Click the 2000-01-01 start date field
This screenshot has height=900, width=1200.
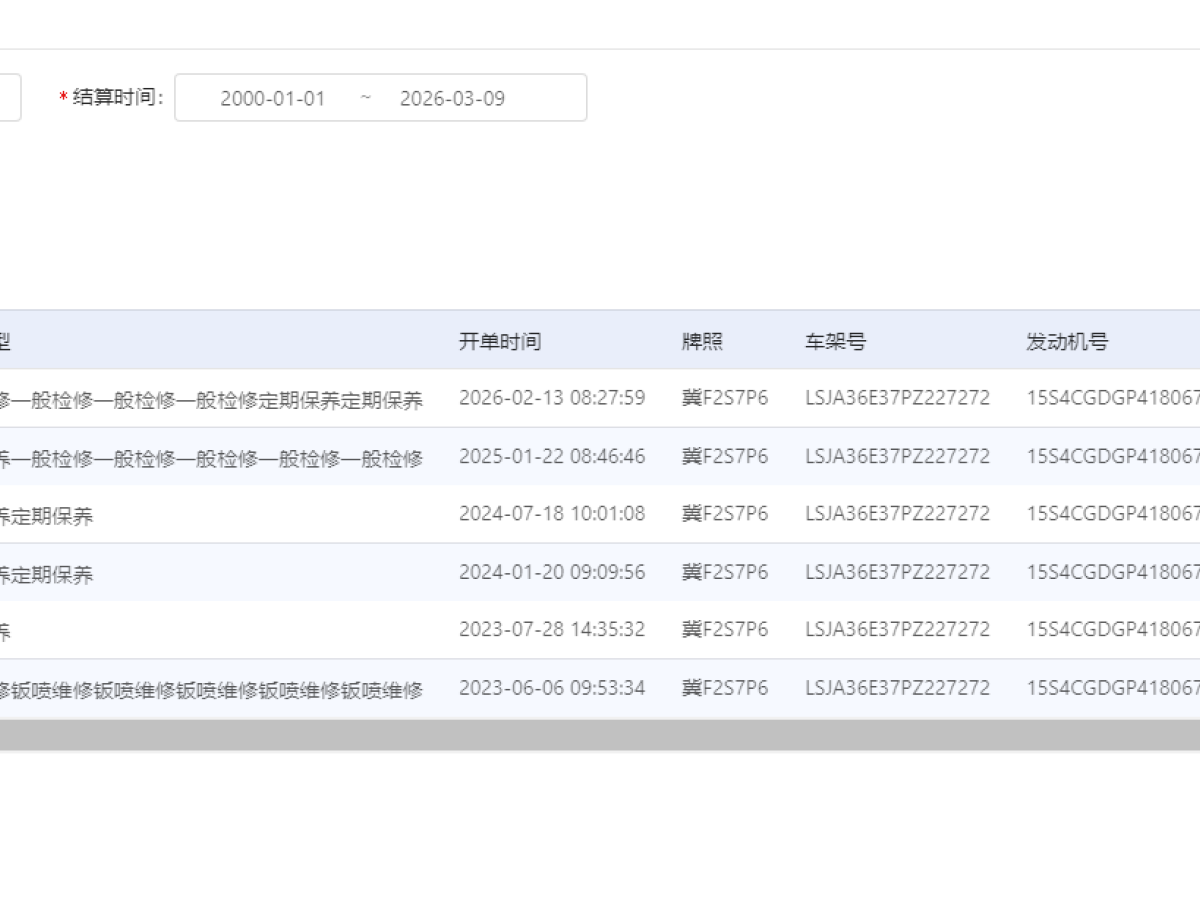tap(272, 98)
